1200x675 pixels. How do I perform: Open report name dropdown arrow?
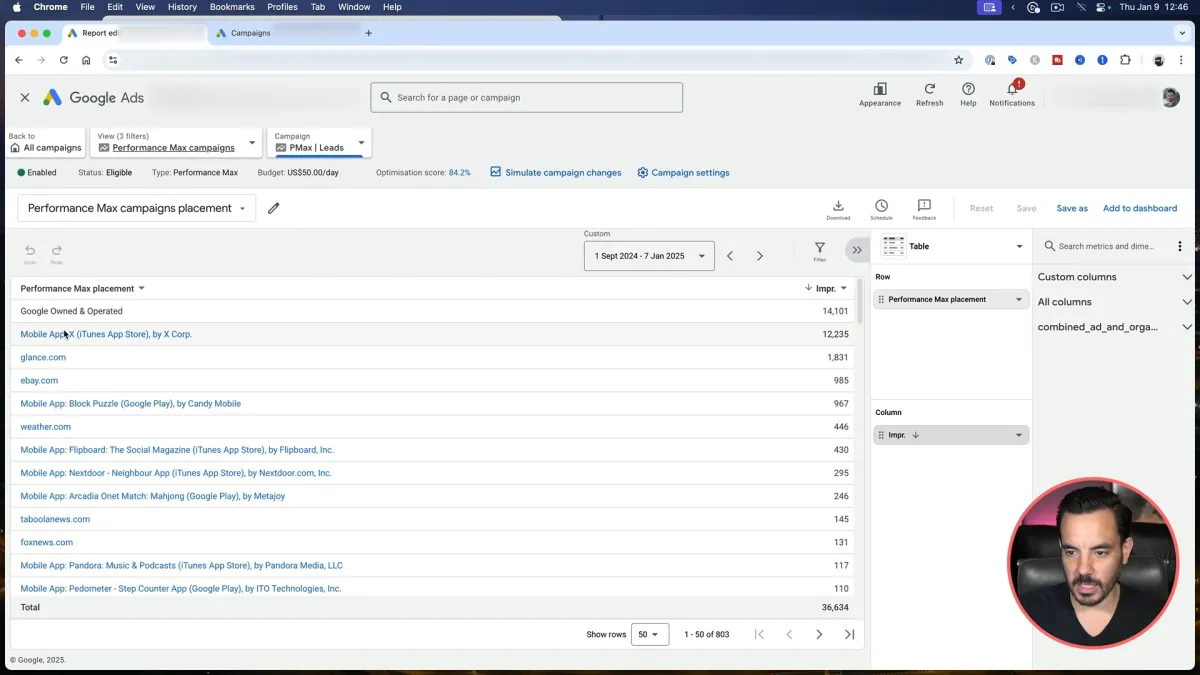tap(242, 209)
